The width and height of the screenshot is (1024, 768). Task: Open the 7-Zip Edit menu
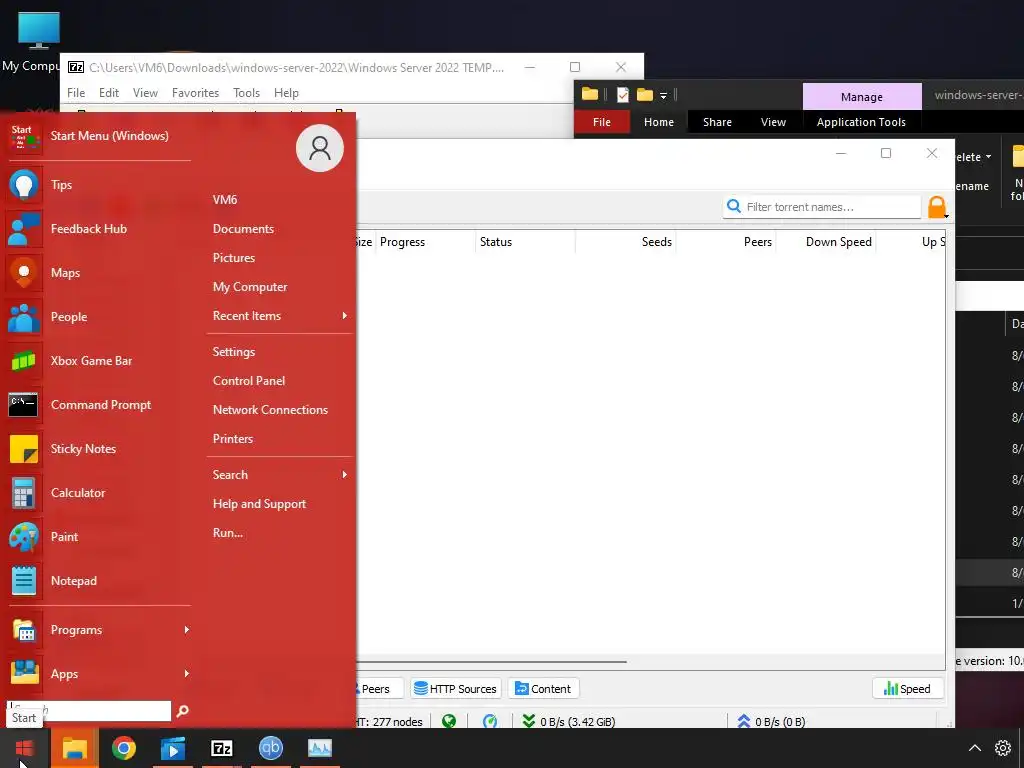point(108,93)
